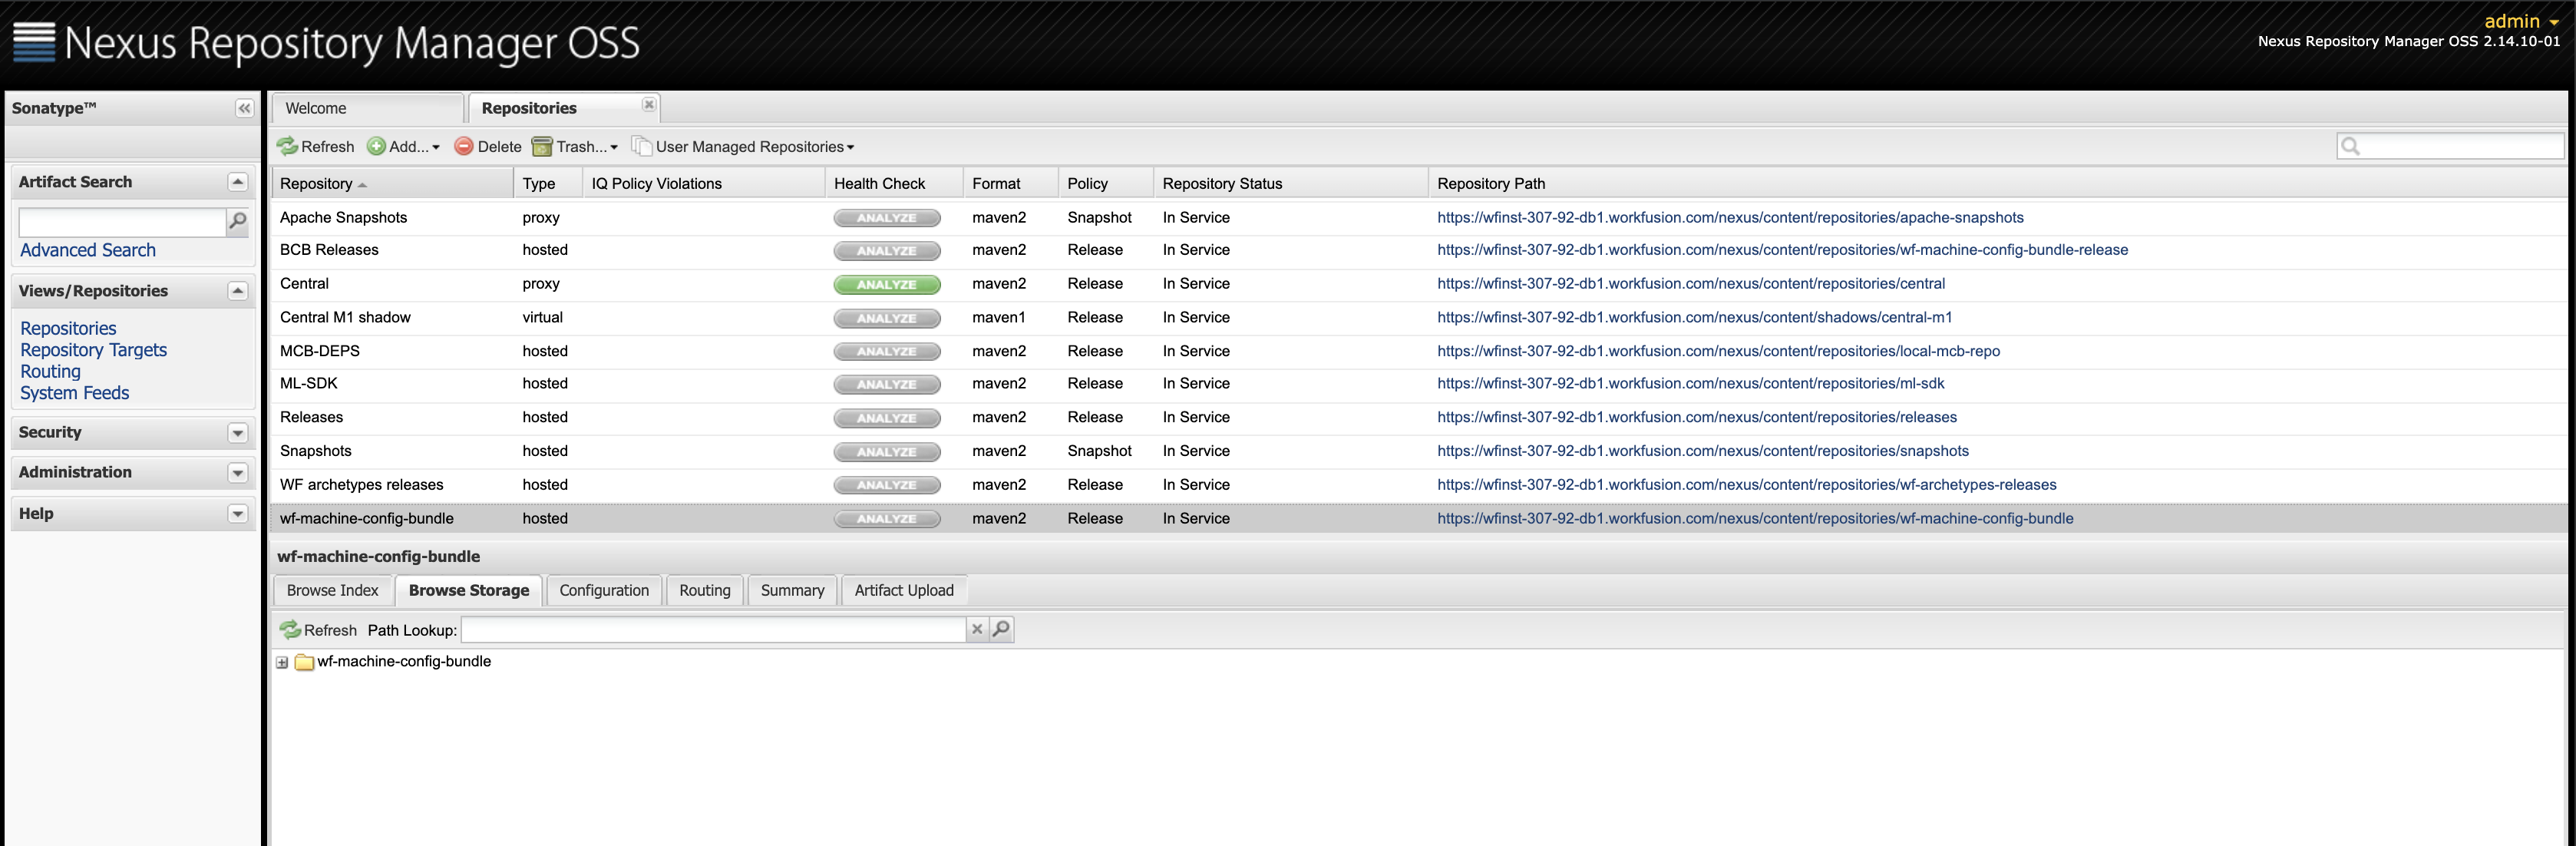The width and height of the screenshot is (2576, 846).
Task: Click Analyze button for Central repository
Action: (x=887, y=285)
